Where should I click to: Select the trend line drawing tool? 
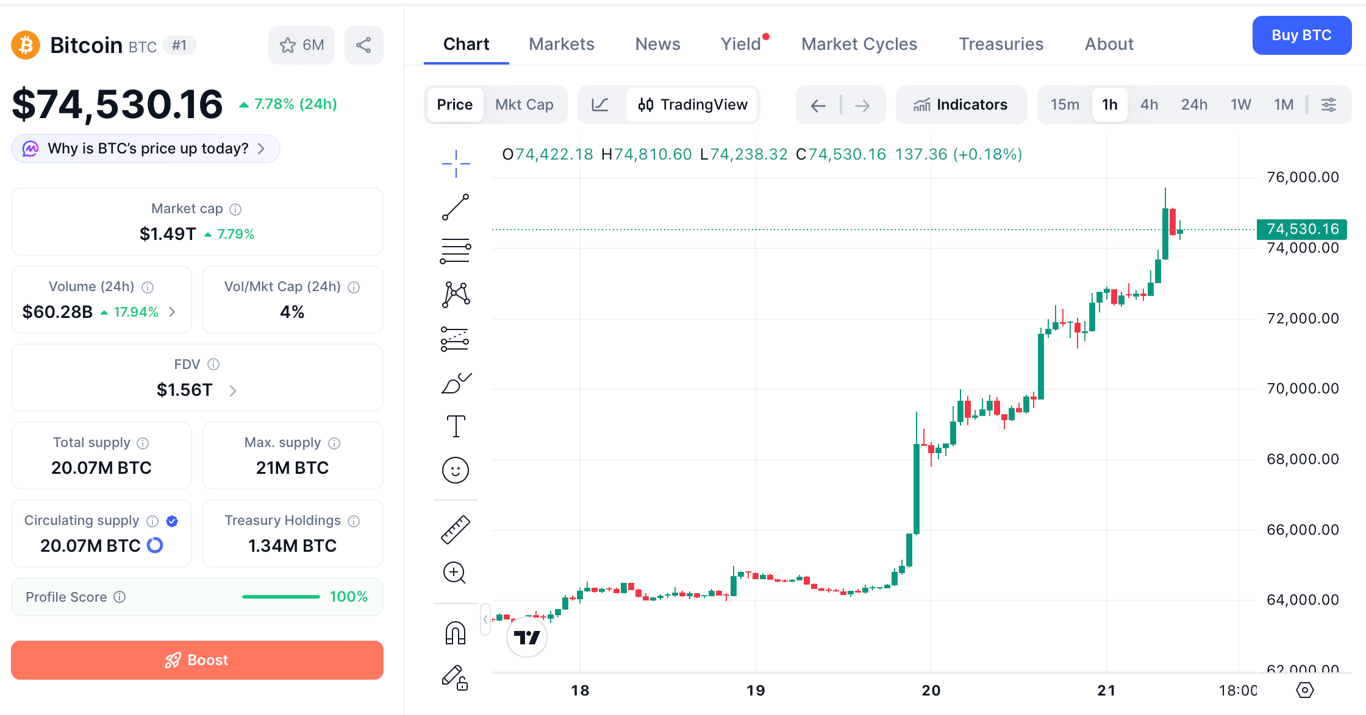456,207
